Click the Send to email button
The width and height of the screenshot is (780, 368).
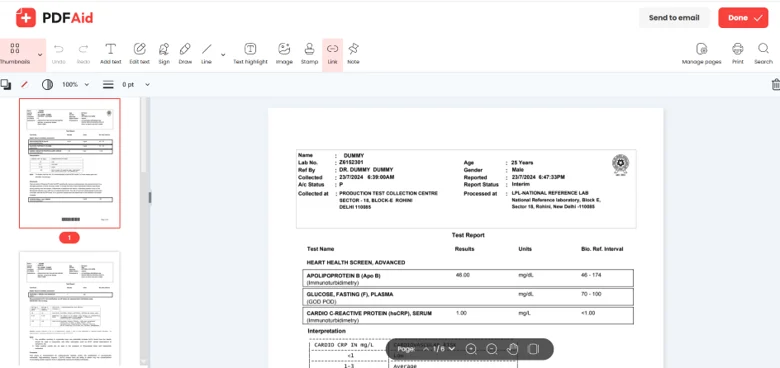click(x=674, y=17)
